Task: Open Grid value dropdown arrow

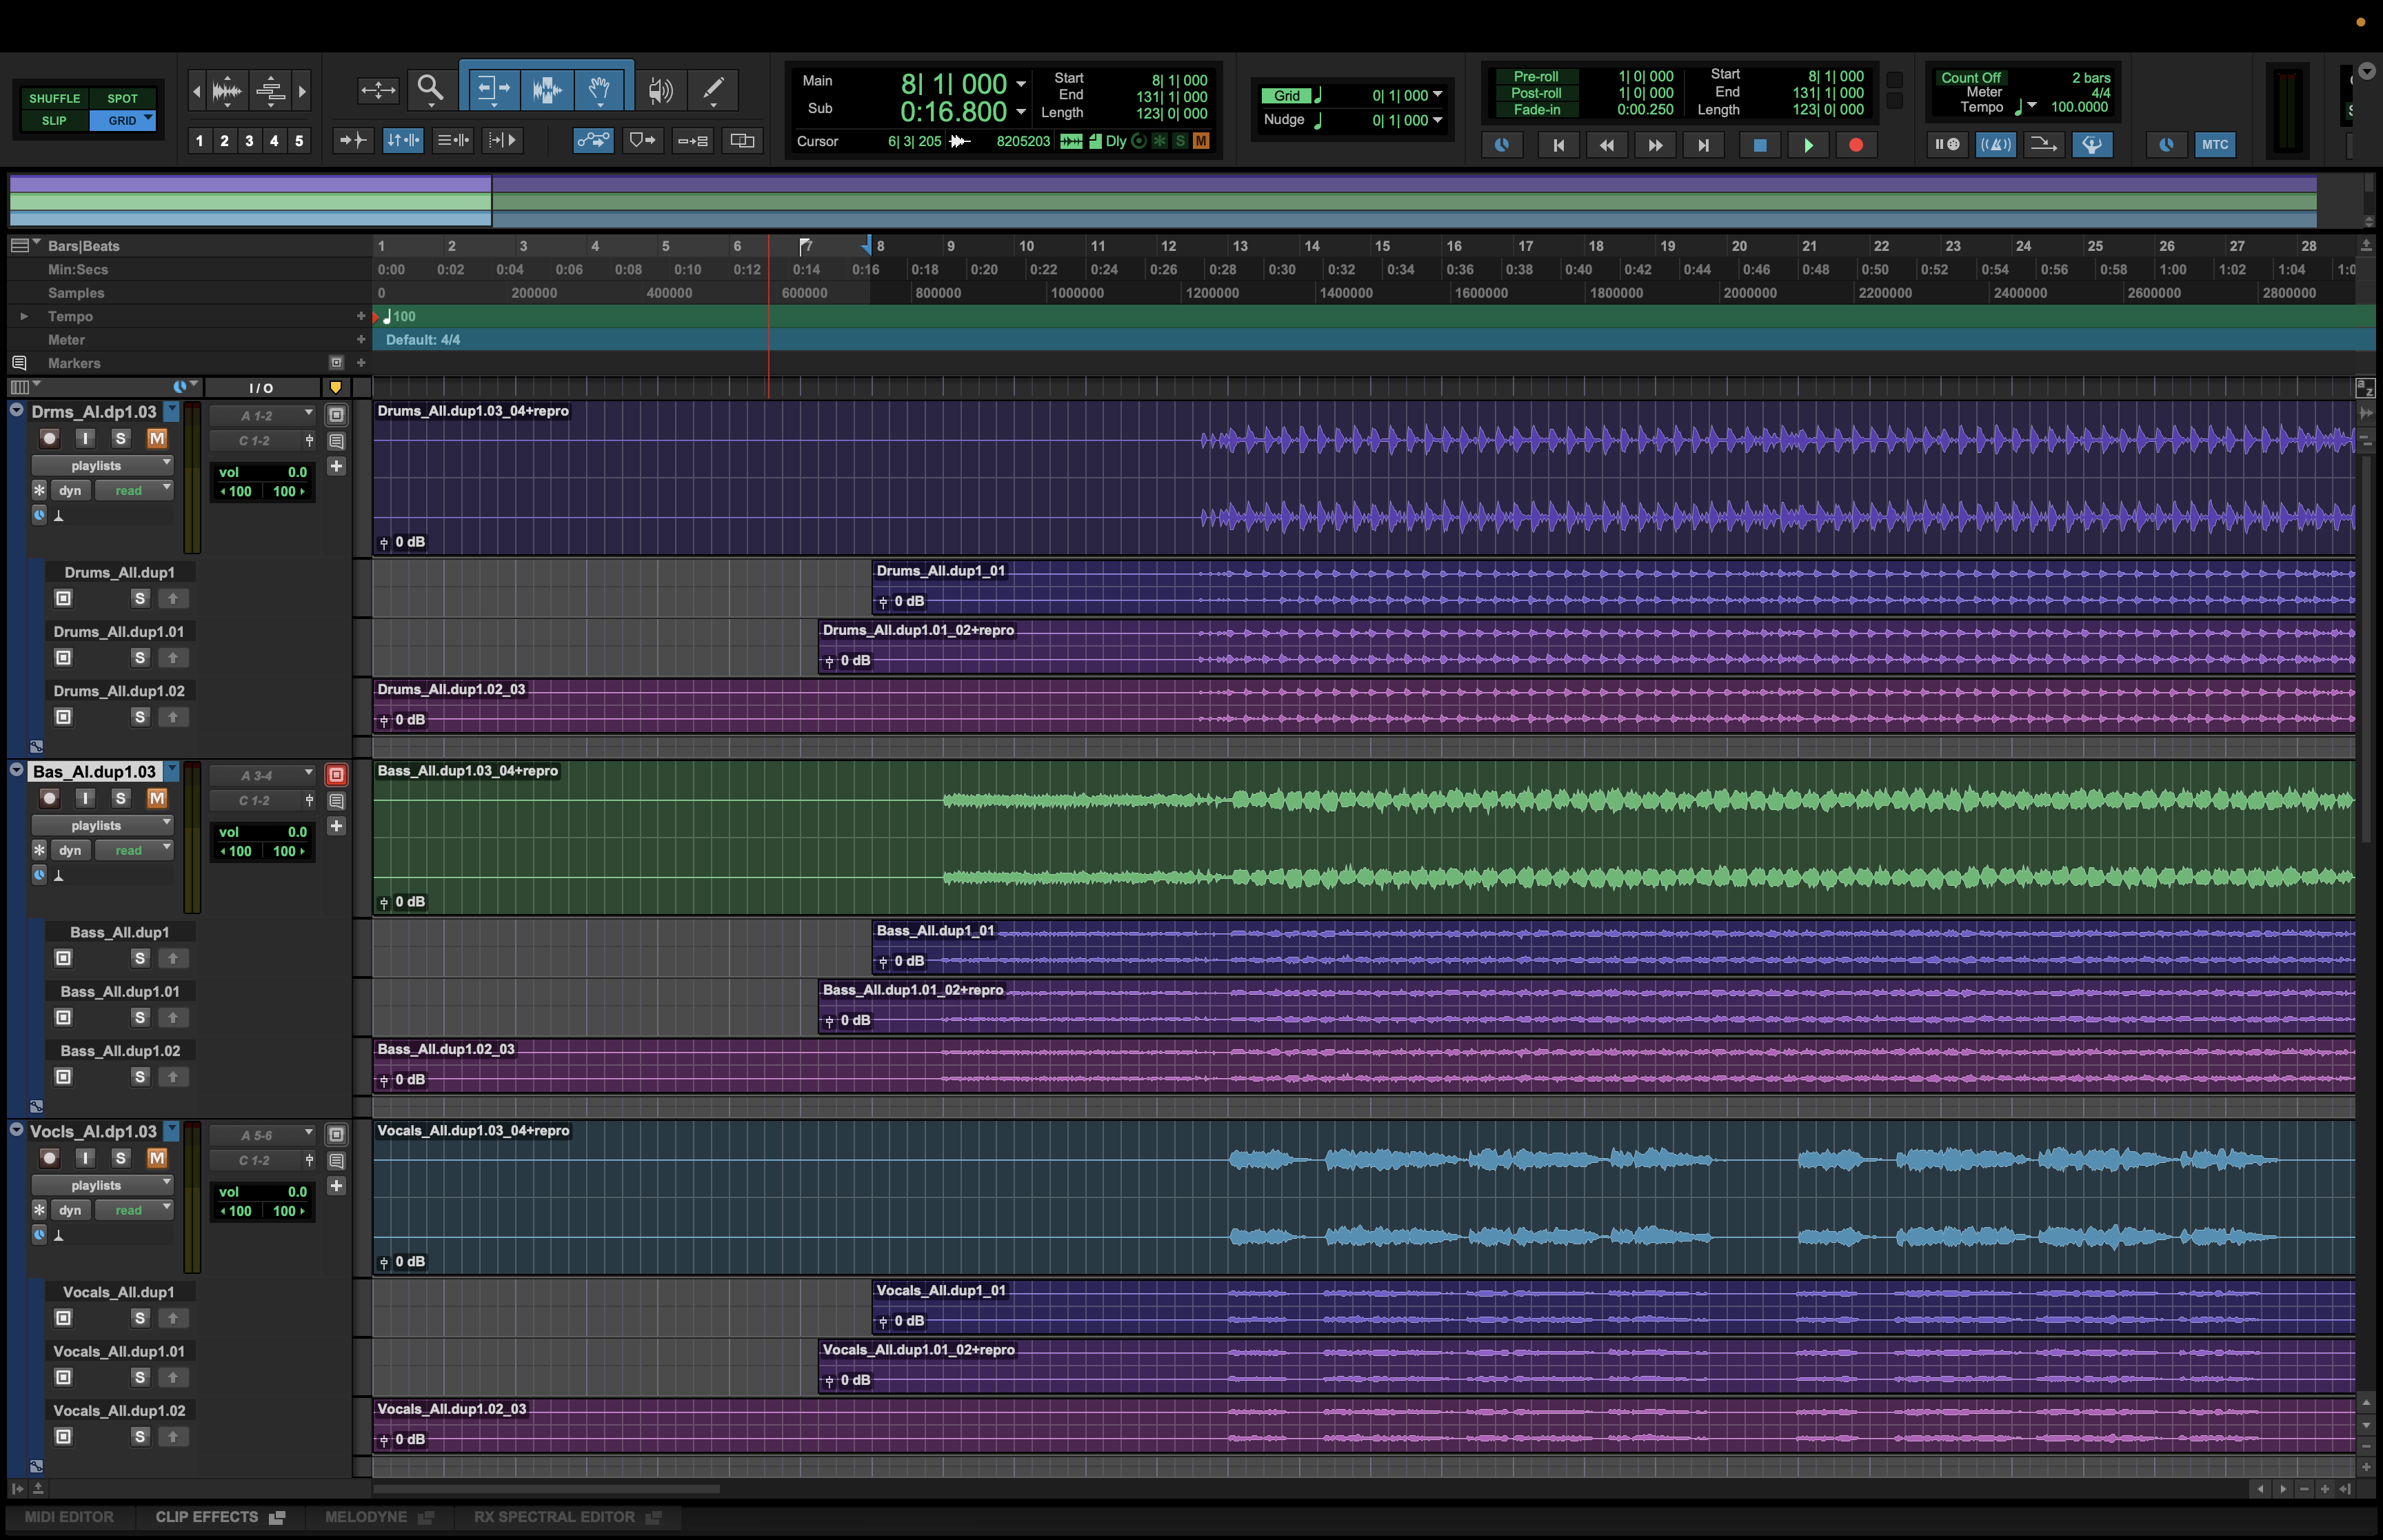Action: click(1437, 95)
